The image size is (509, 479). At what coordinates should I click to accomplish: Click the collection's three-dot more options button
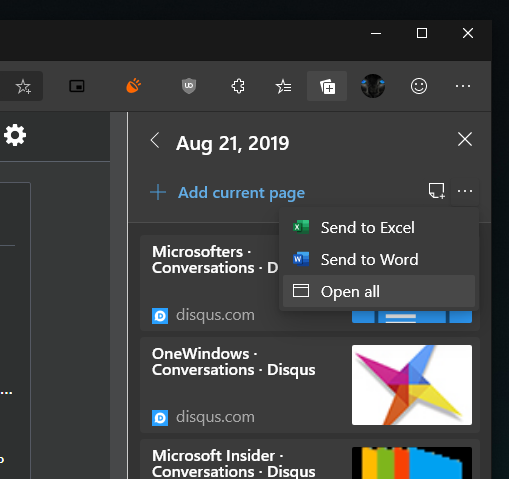tap(465, 191)
